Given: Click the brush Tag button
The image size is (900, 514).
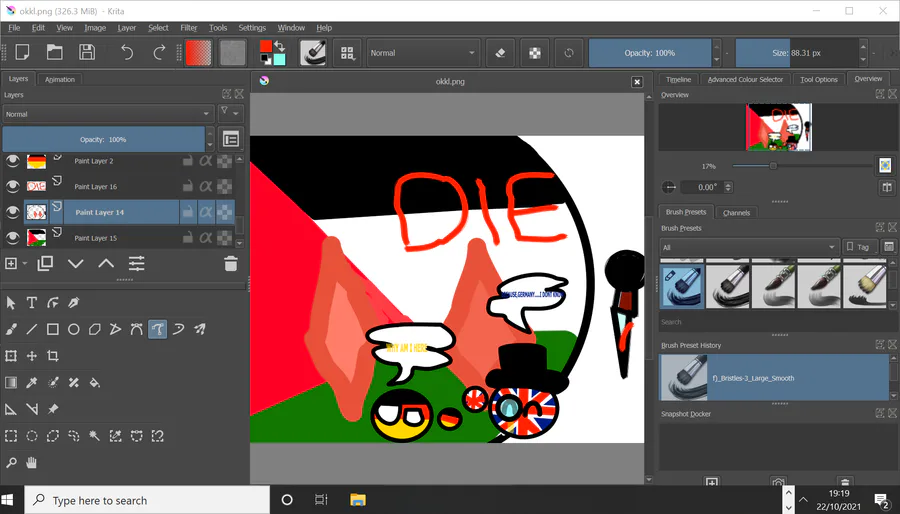Looking at the screenshot, I should point(859,247).
